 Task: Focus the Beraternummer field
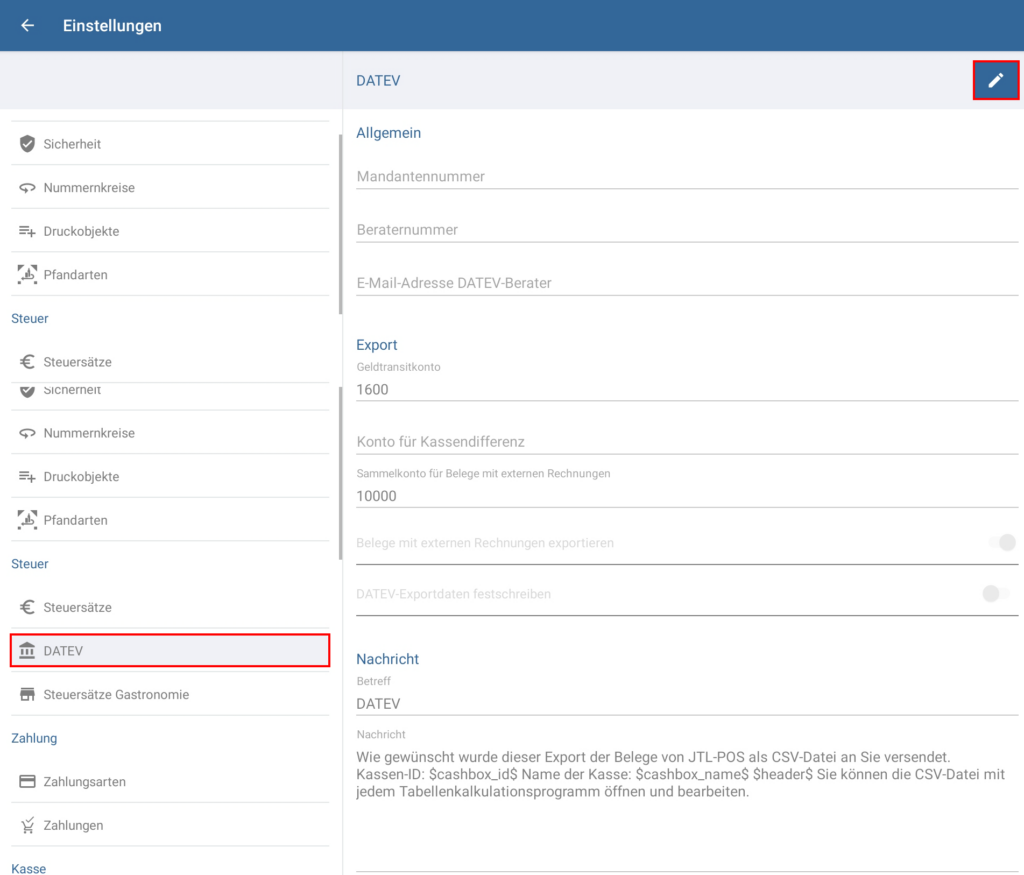pyautogui.click(x=686, y=230)
